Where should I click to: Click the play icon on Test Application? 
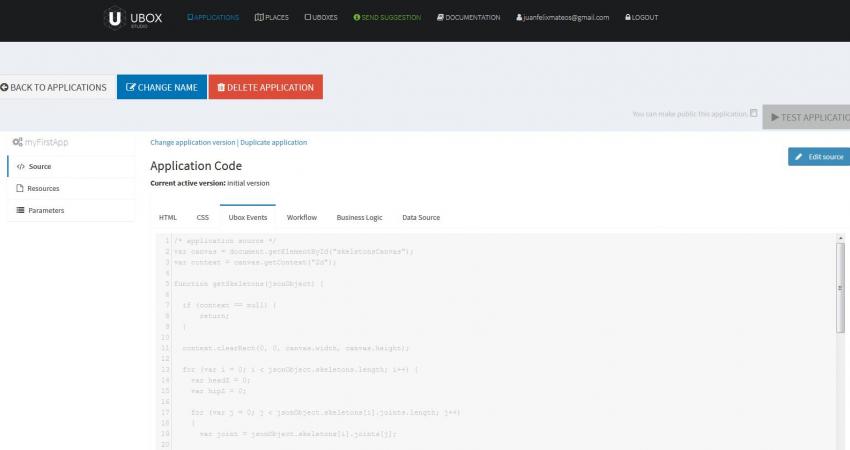775,117
